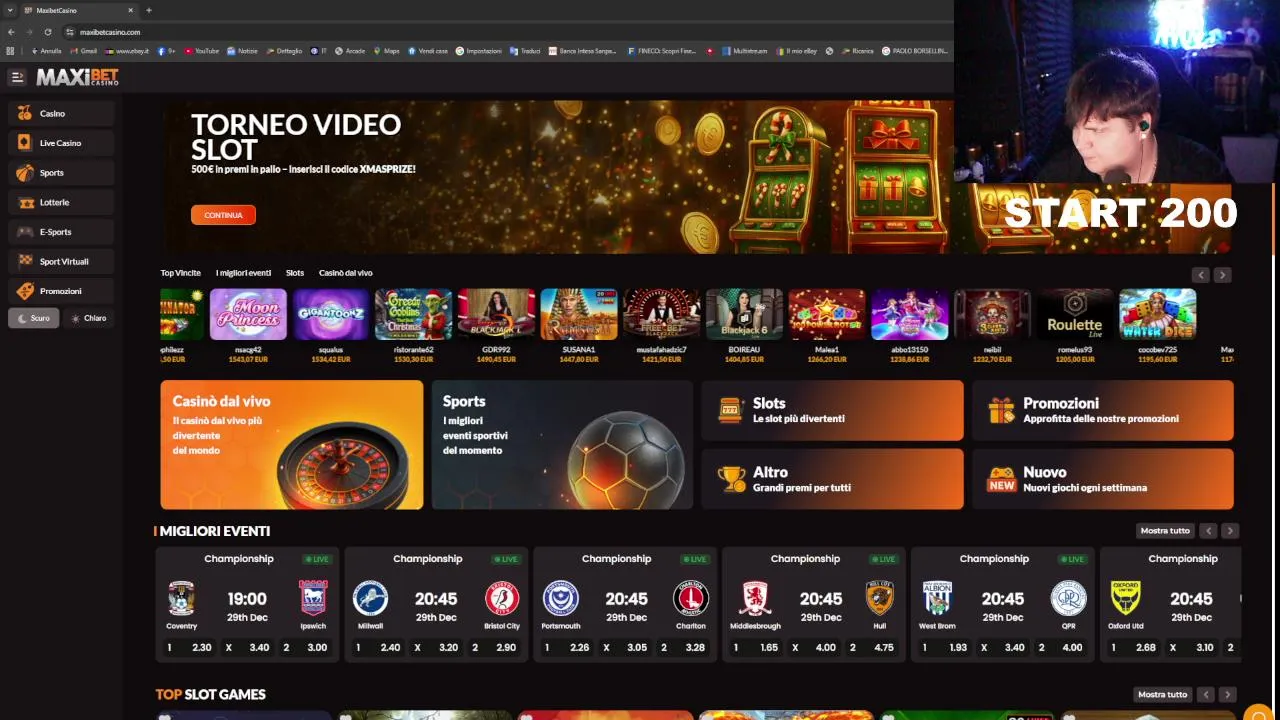Select E-Sports in the sidebar
Viewport: 1280px width, 720px height.
(x=61, y=232)
